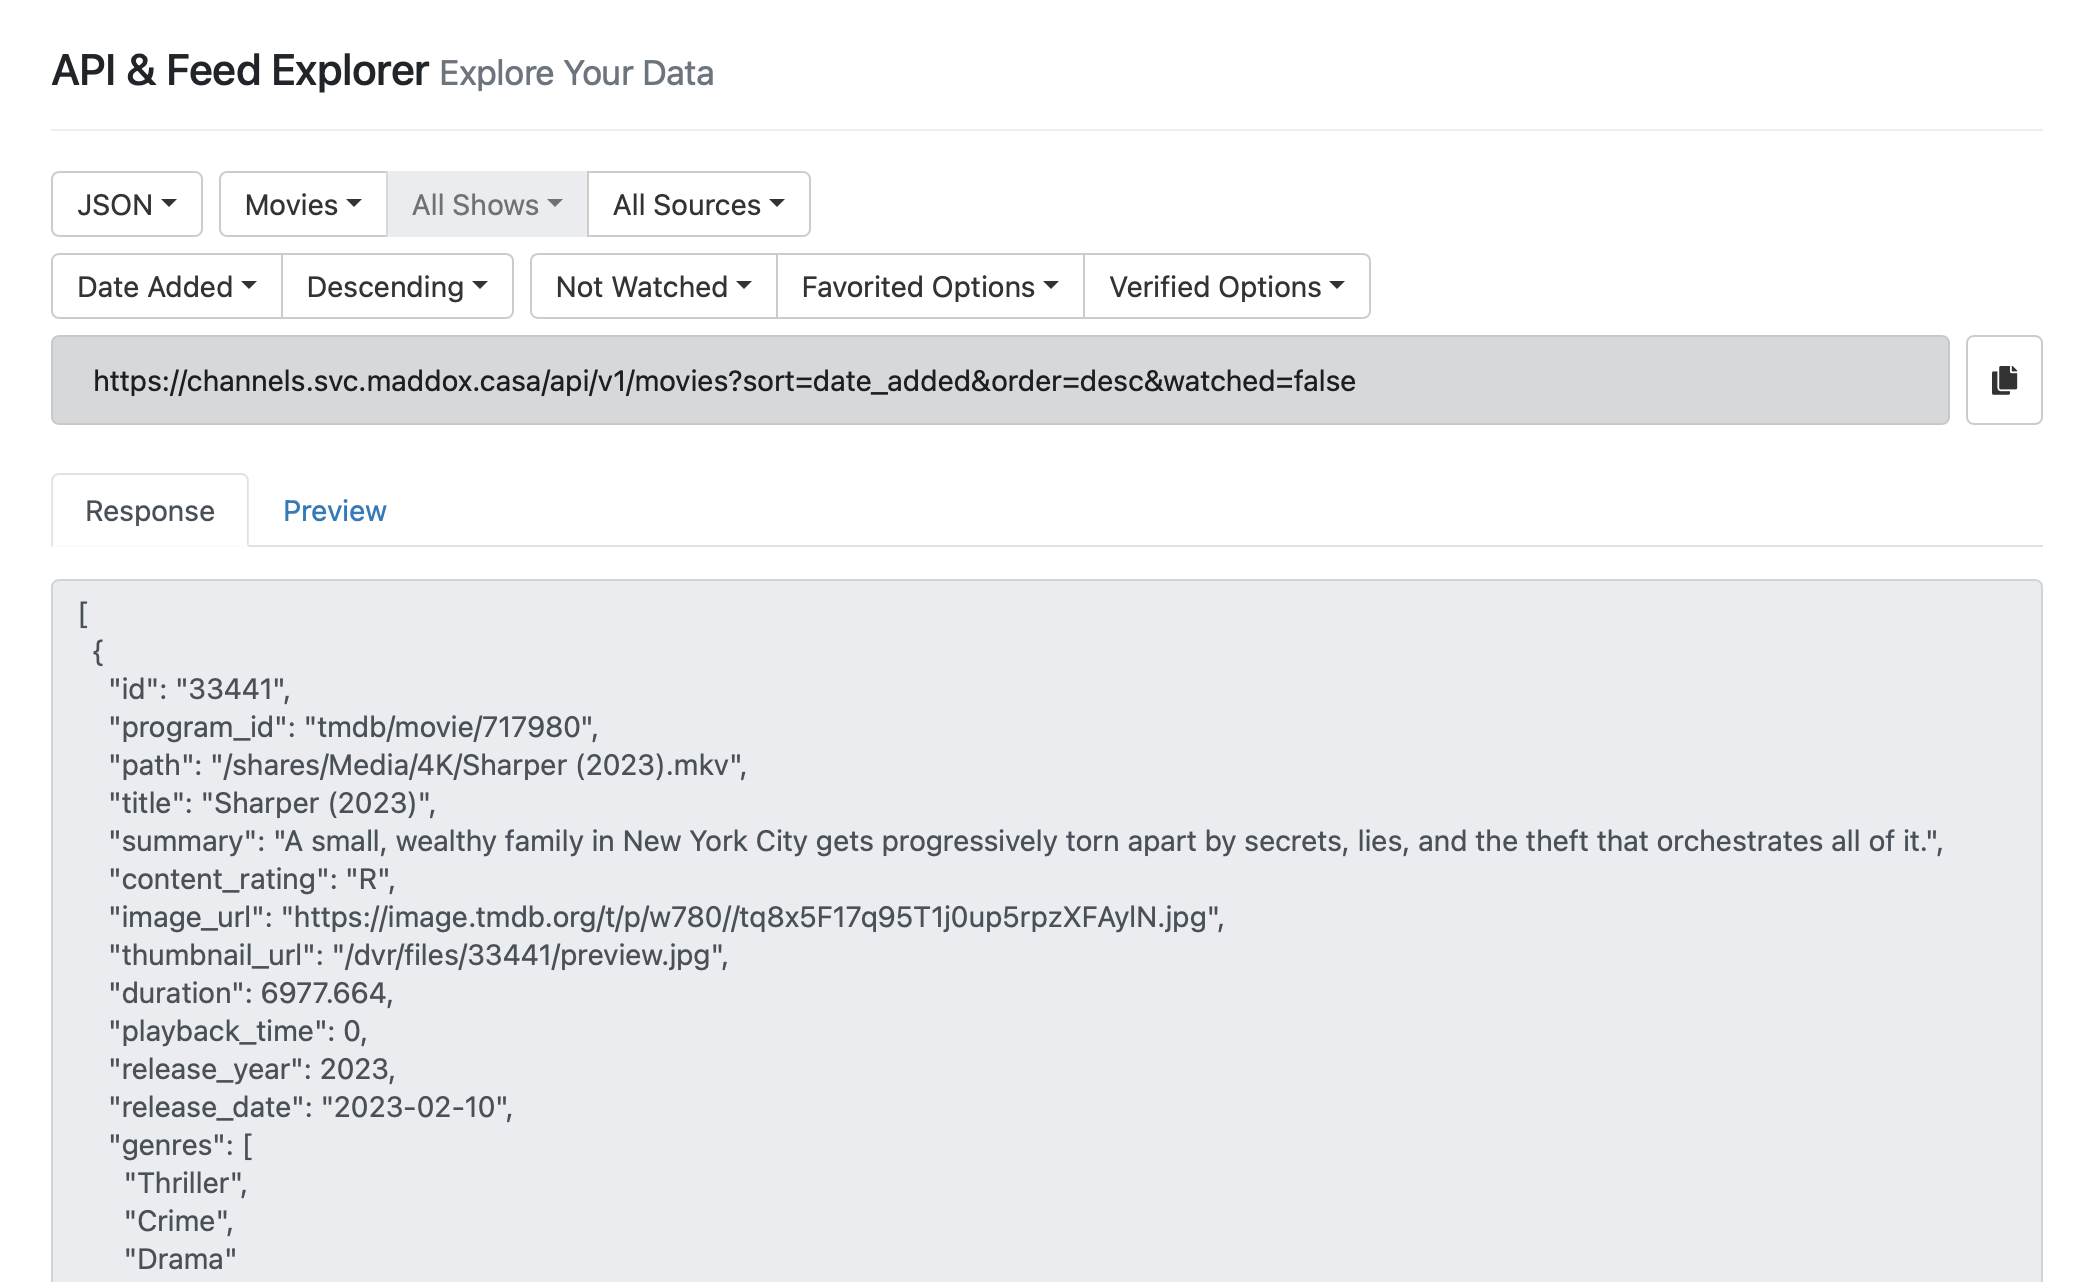2090x1282 pixels.
Task: Select the Response tab
Action: click(148, 511)
